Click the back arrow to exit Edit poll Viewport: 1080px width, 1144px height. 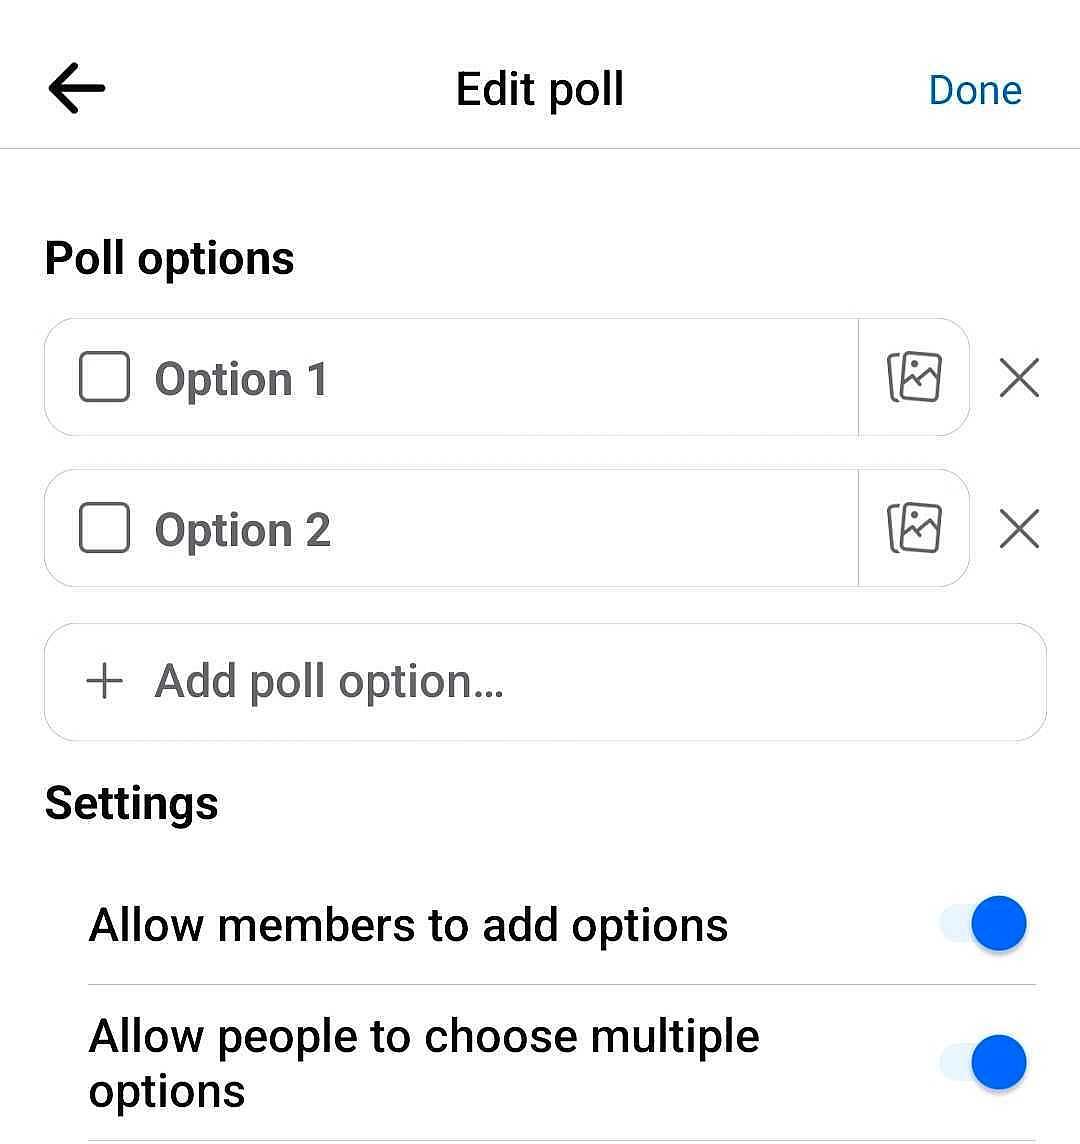(75, 88)
